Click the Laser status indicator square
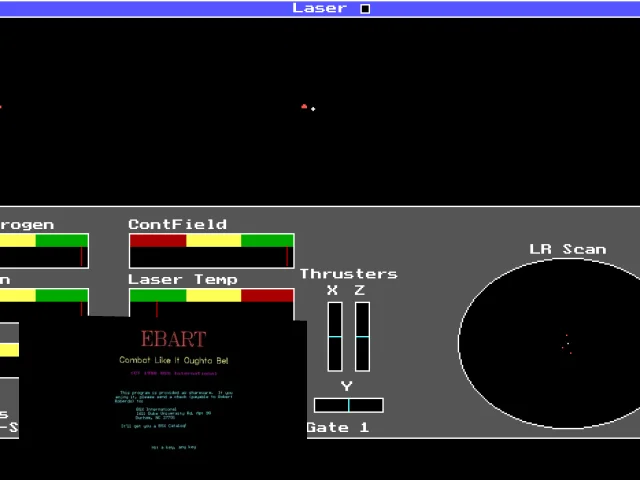Image resolution: width=640 pixels, height=480 pixels. coord(365,9)
